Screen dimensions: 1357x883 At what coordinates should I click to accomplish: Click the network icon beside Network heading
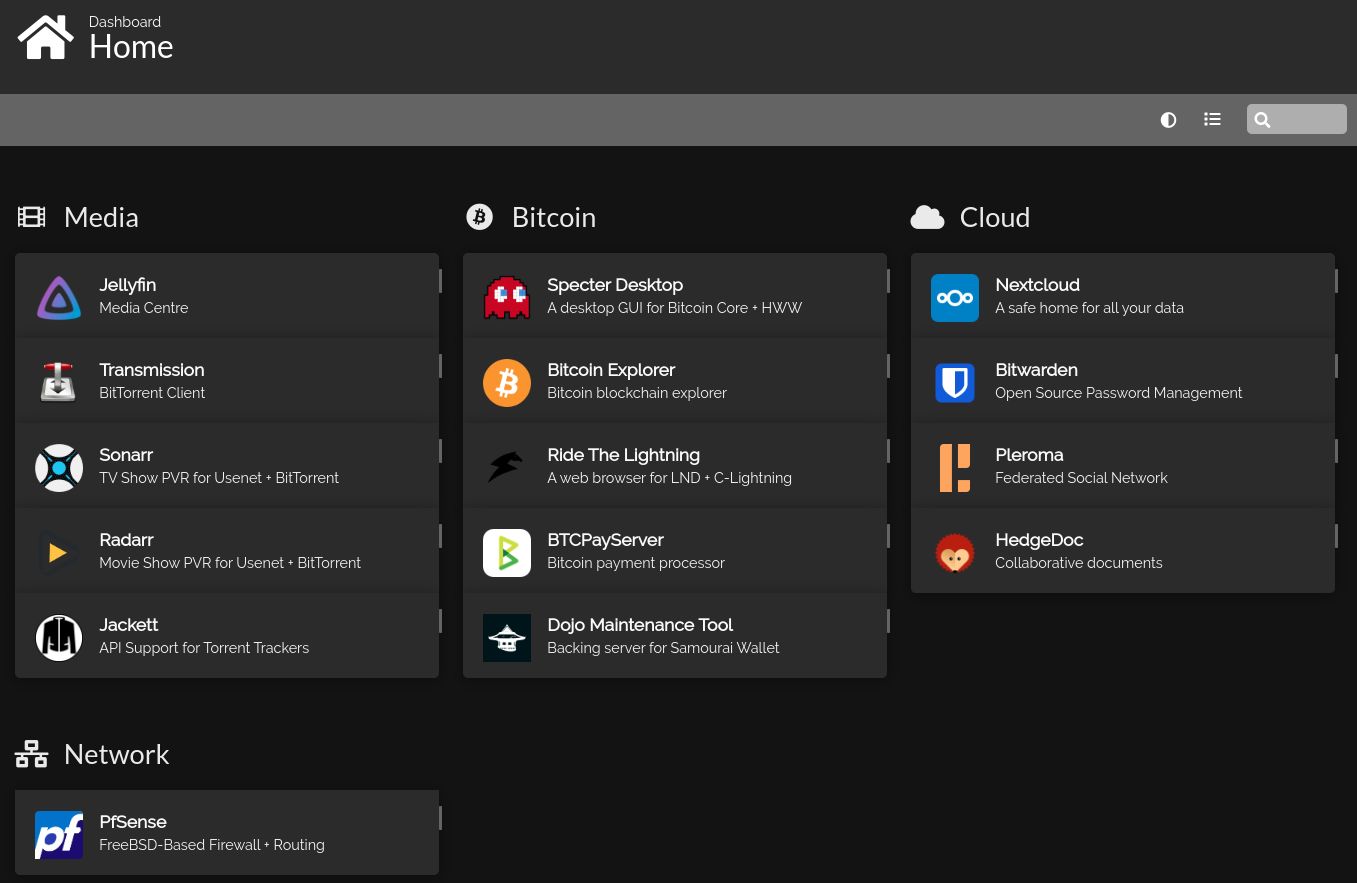(31, 753)
